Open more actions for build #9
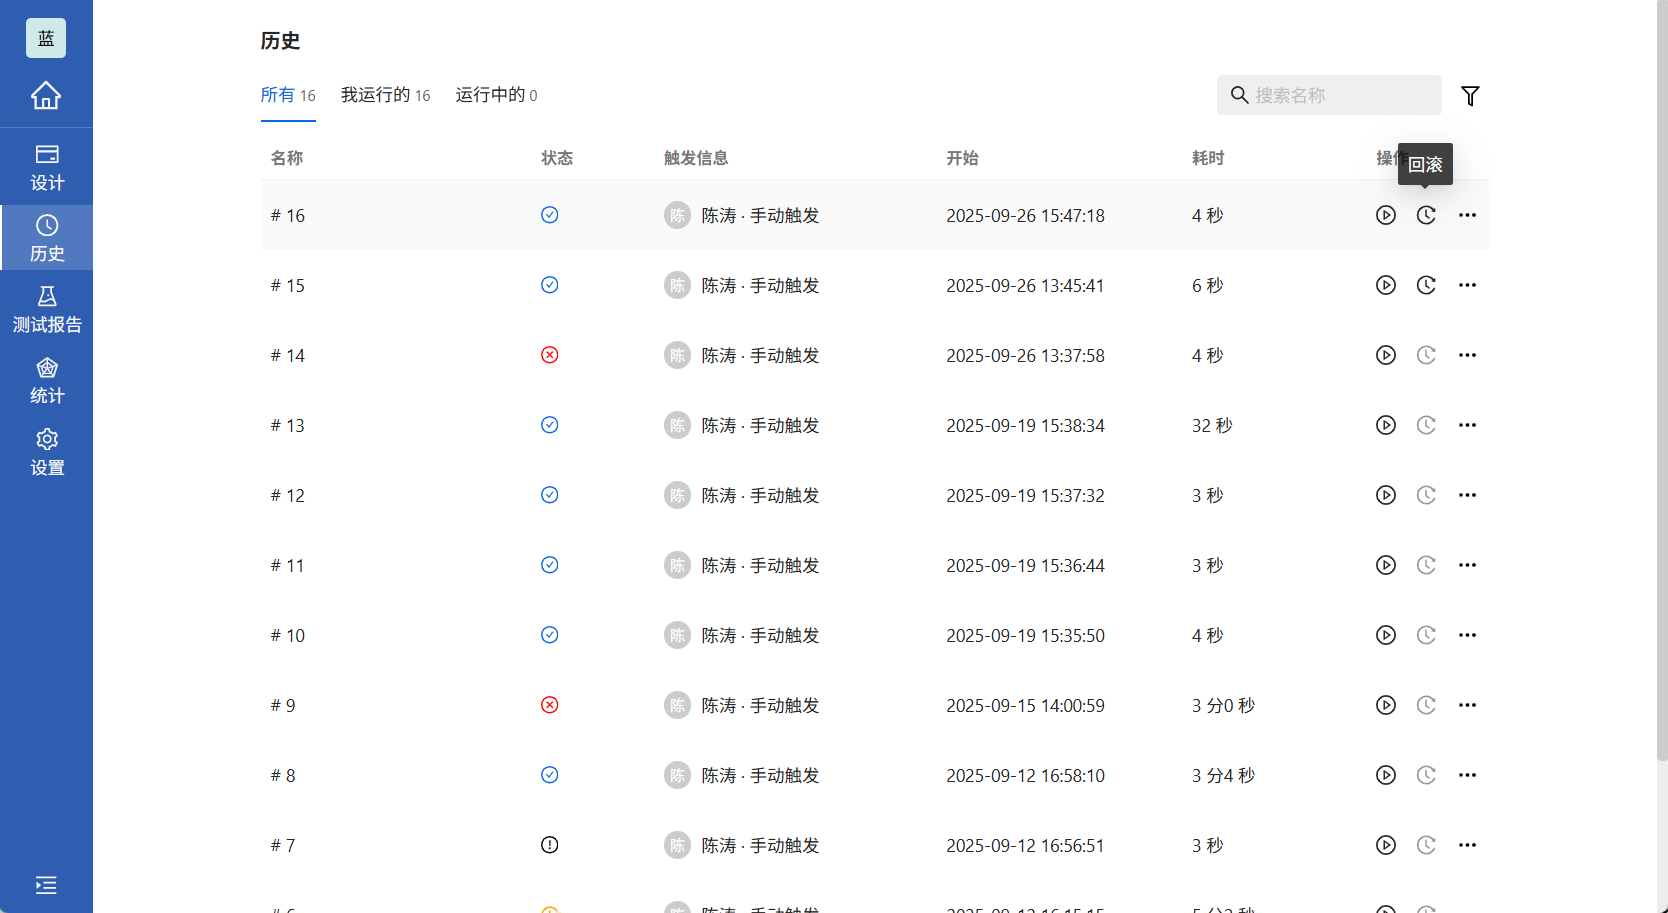 [1467, 705]
